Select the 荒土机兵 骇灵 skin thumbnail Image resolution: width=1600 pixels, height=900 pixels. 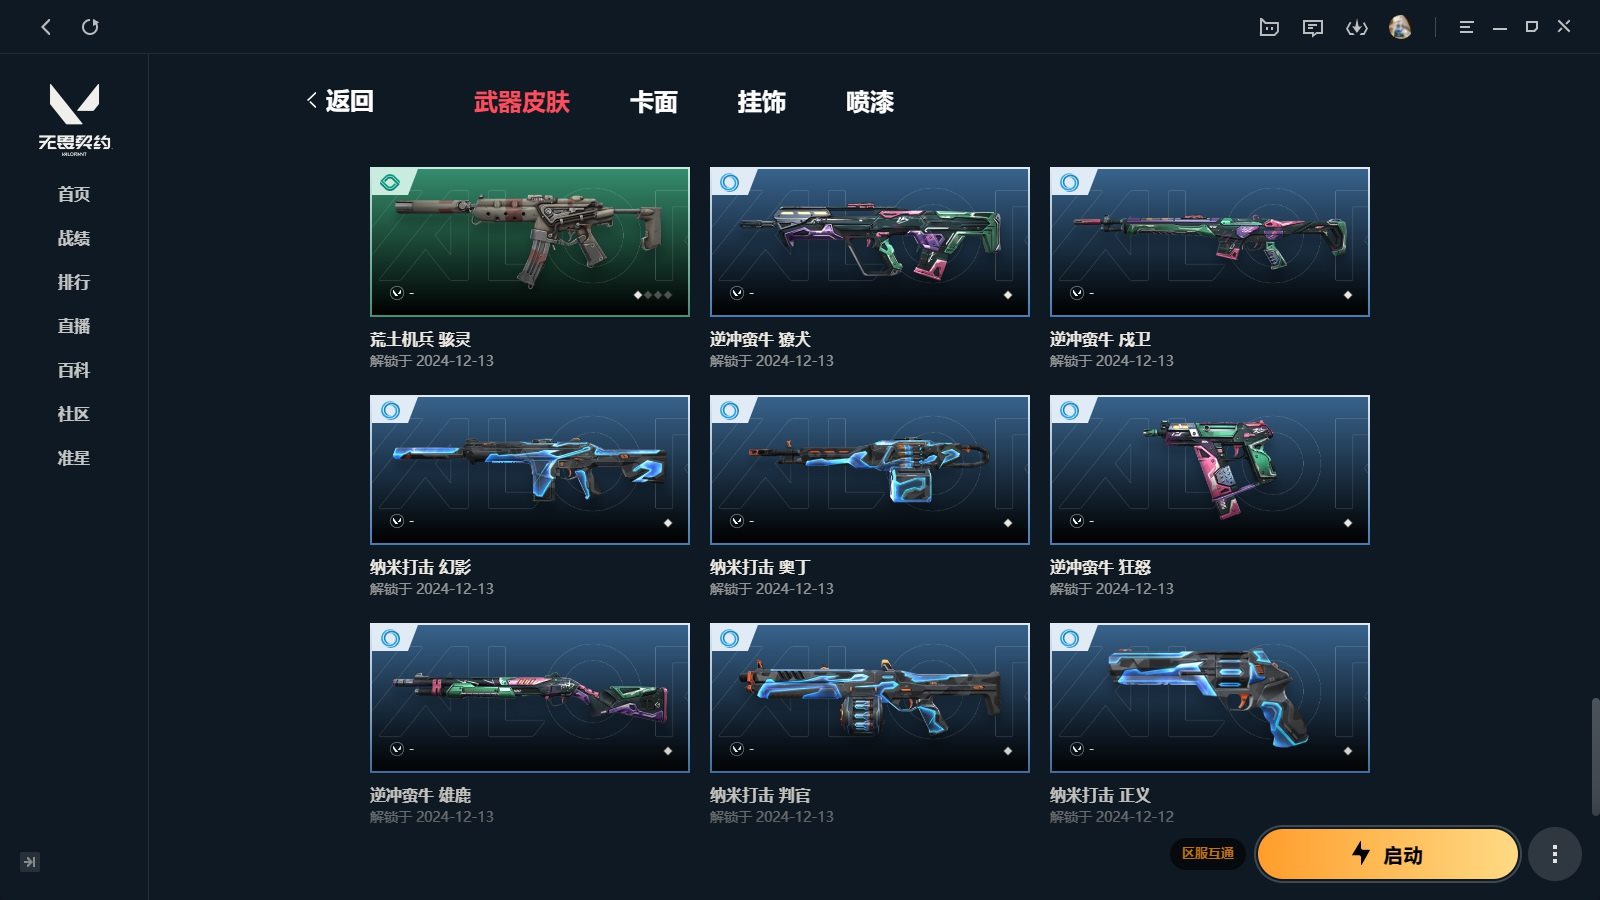pos(530,242)
